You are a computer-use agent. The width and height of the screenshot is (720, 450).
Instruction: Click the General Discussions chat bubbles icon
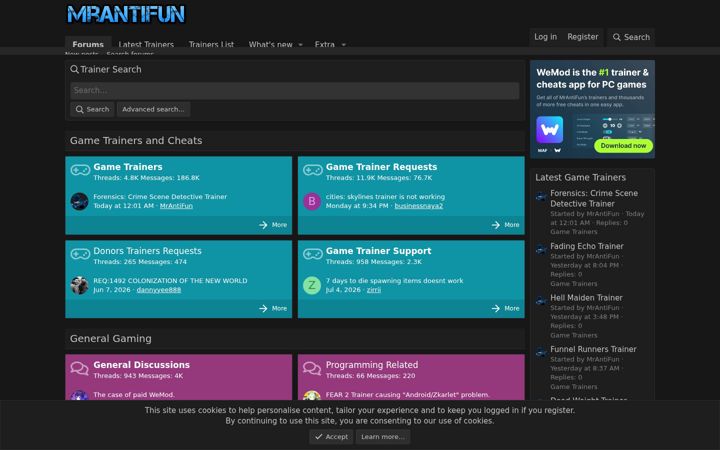click(x=79, y=368)
